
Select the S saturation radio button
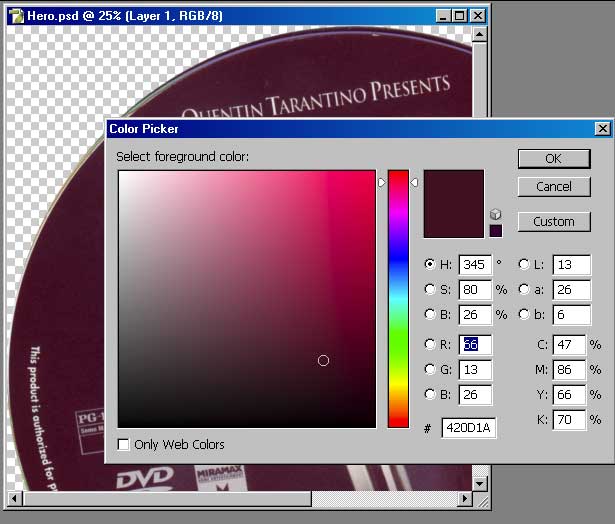point(429,289)
